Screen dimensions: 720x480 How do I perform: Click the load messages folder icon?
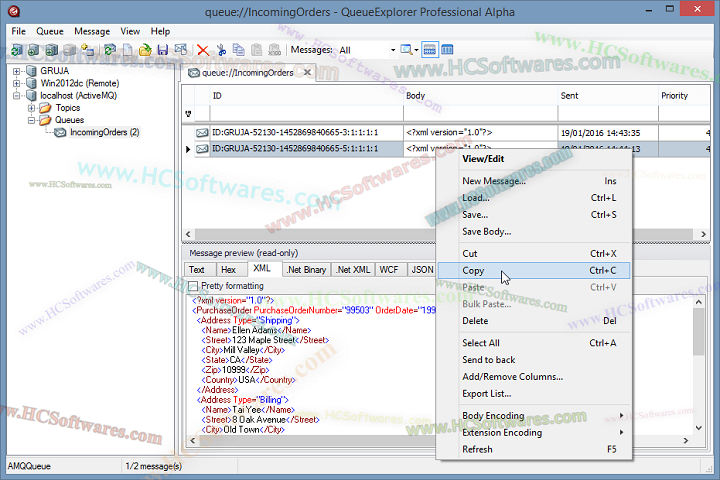[145, 50]
